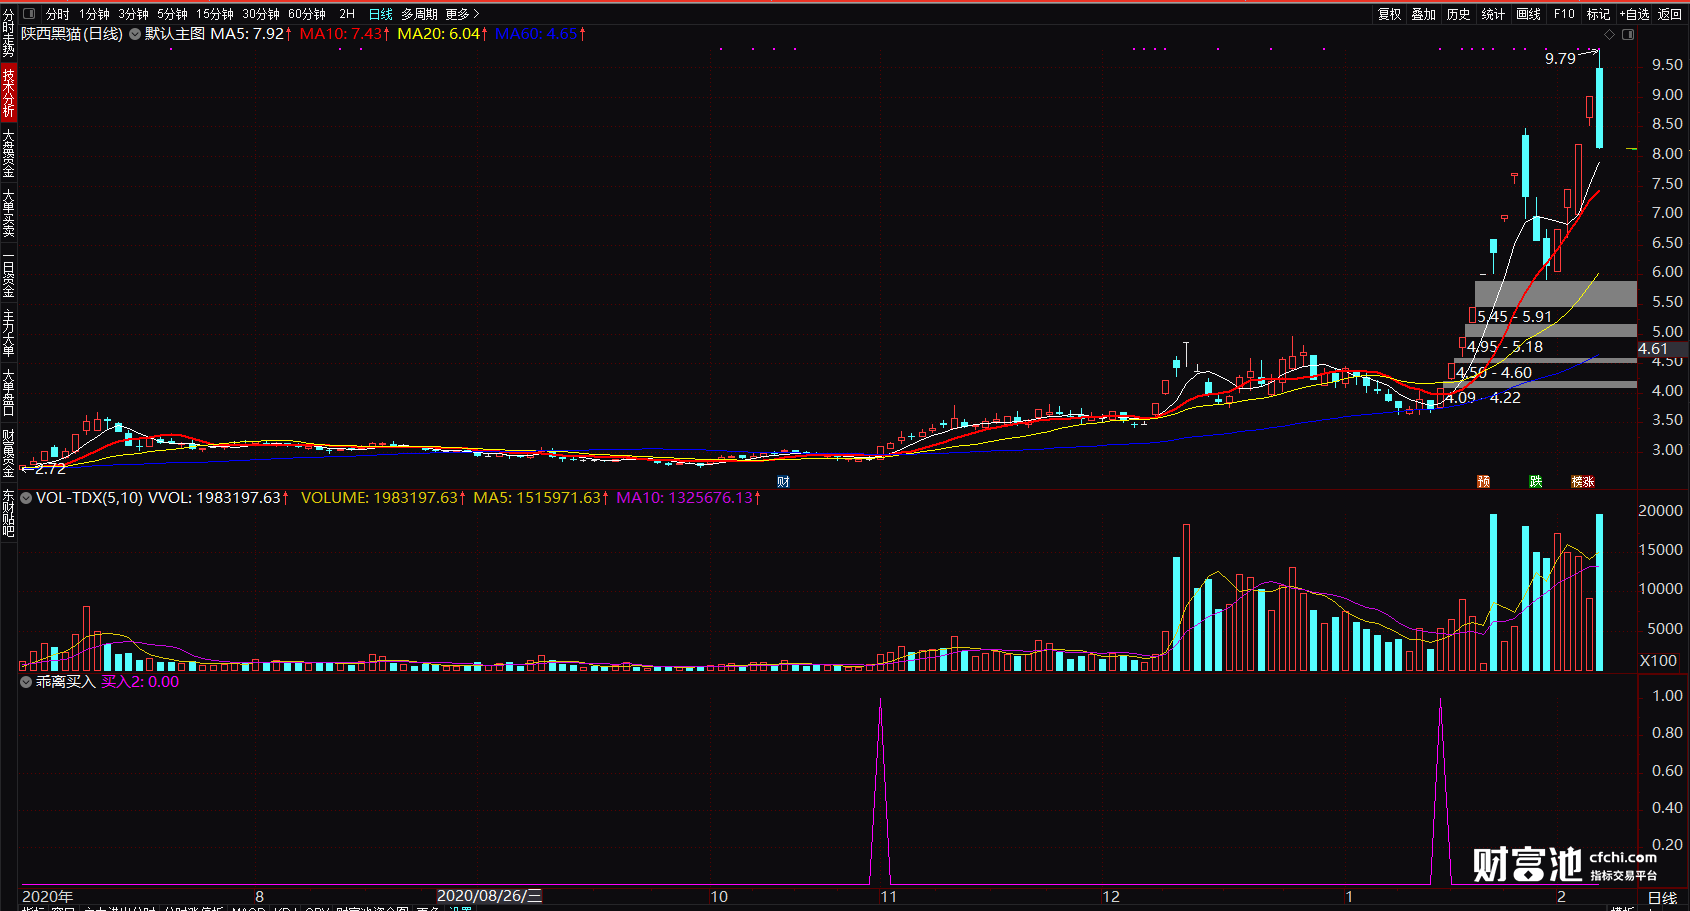Screen dimensions: 1690x911
Task: Open 东财贴吧 sidebar tab
Action: click(8, 513)
